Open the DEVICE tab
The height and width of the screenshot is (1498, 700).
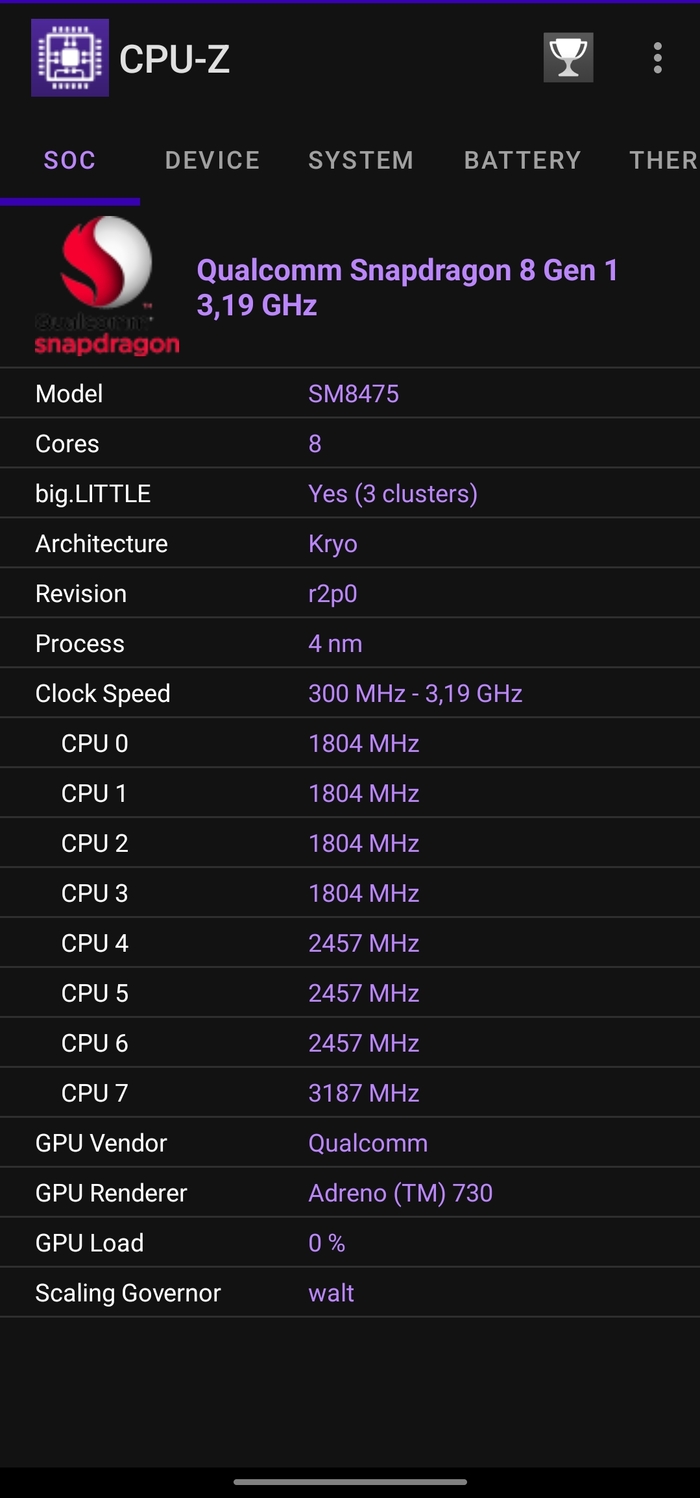(212, 160)
